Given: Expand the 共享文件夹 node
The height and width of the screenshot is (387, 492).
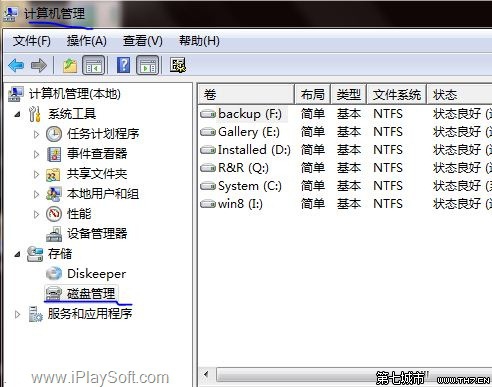Looking at the screenshot, I should click(x=36, y=174).
